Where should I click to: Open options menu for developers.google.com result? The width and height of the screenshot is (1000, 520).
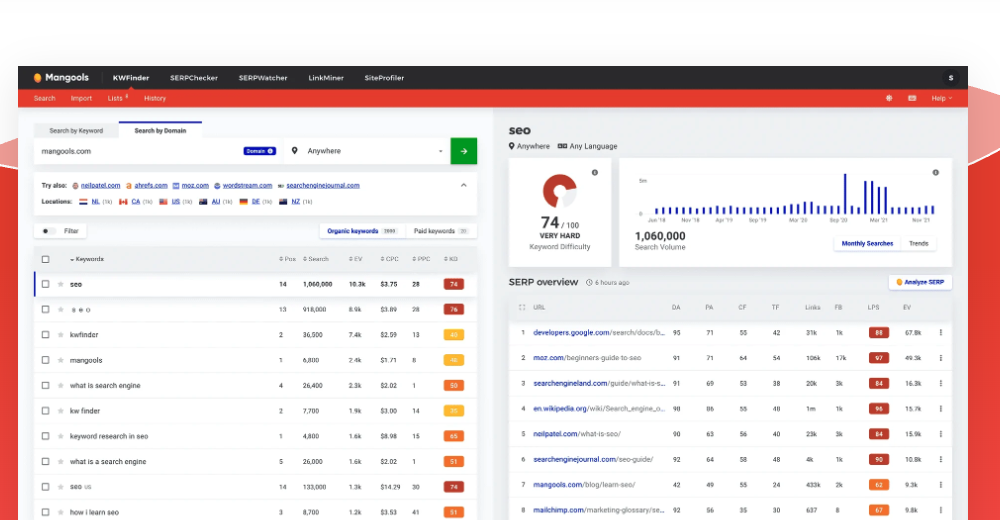[x=941, y=332]
